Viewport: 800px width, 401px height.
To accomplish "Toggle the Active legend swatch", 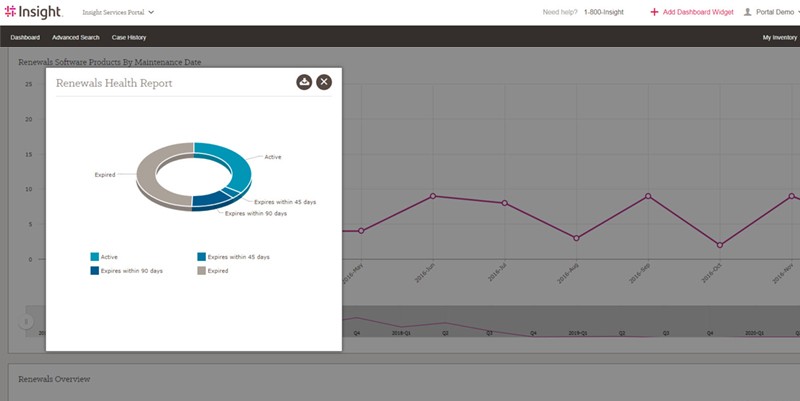I will 94,257.
